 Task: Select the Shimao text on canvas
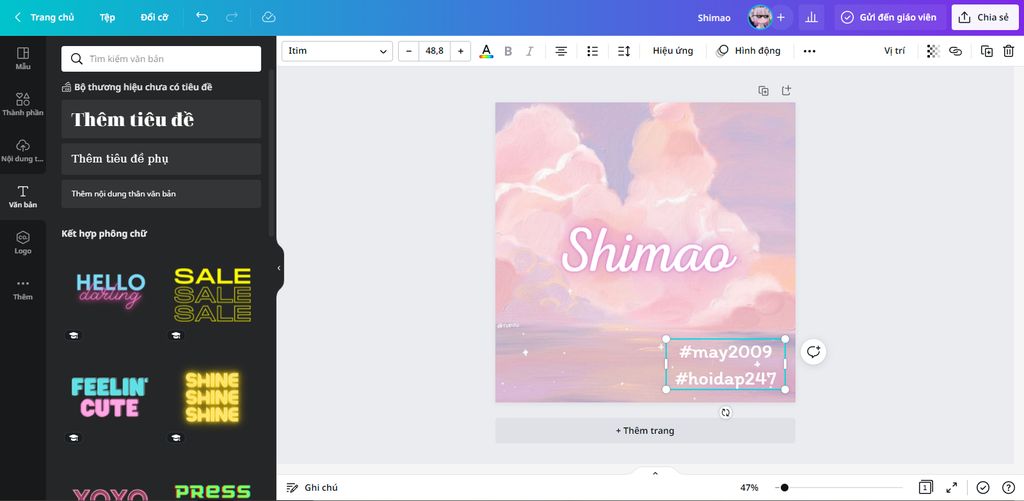coord(648,251)
